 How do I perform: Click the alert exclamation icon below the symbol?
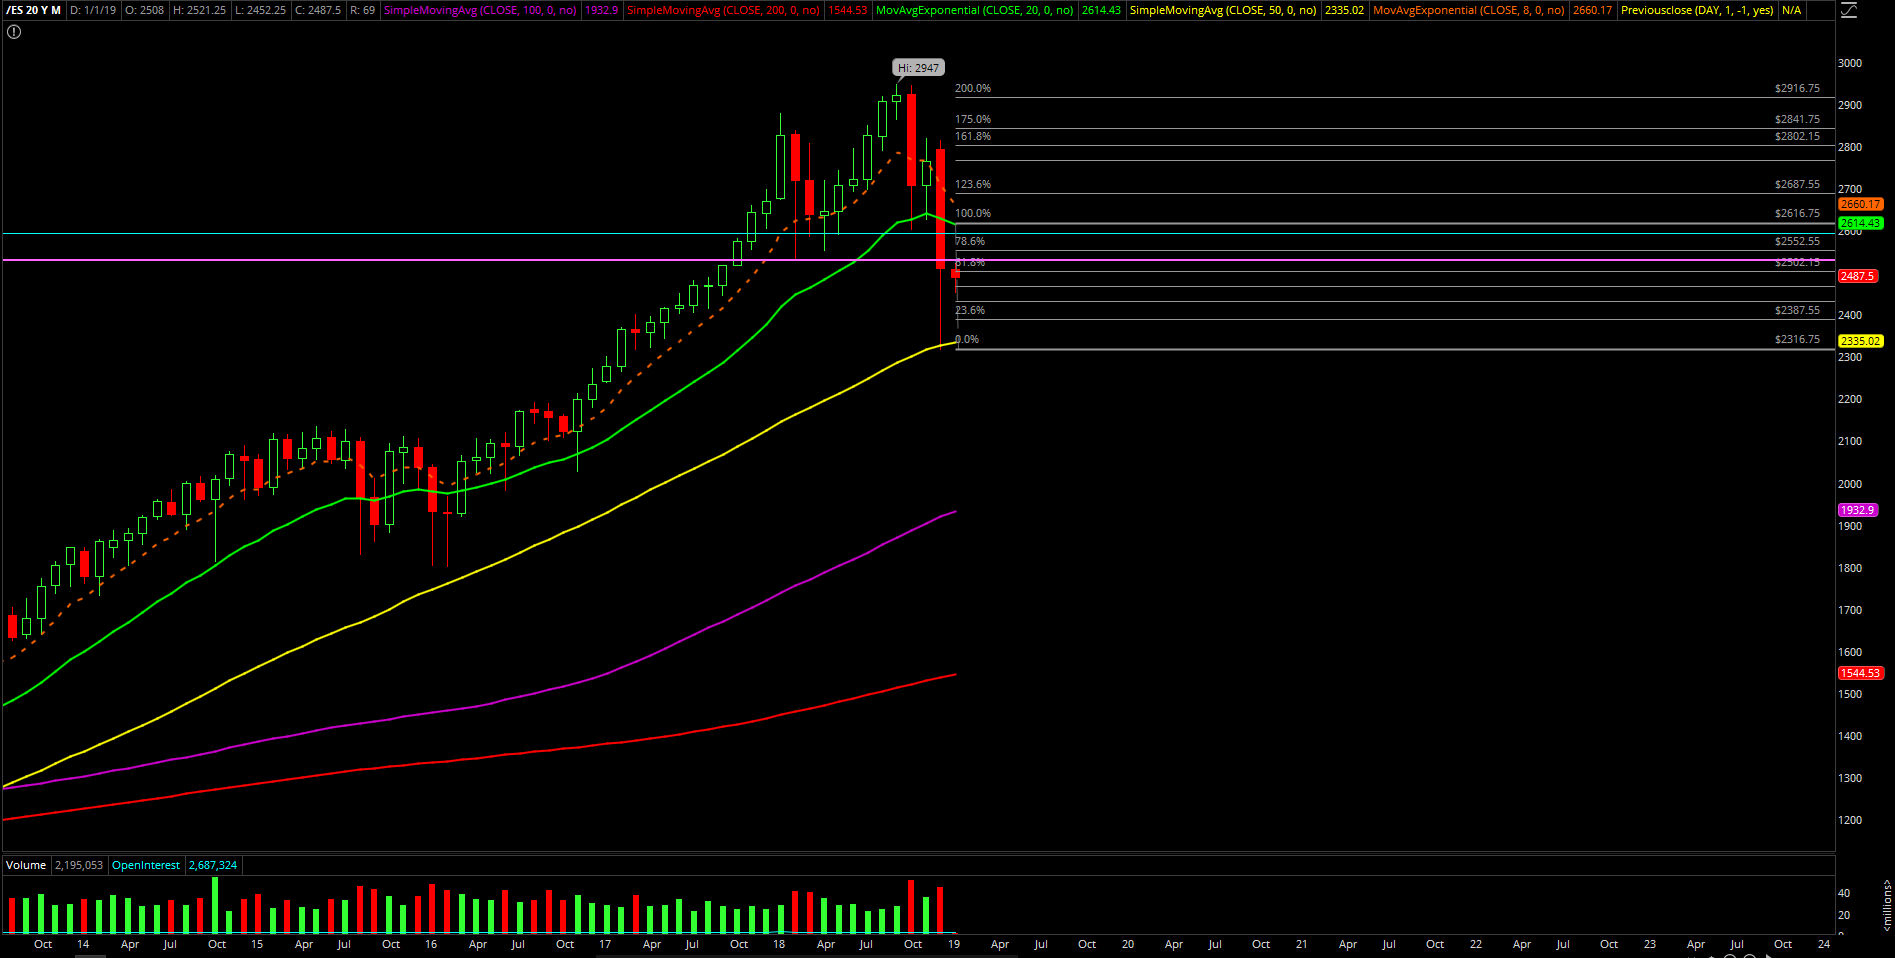pyautogui.click(x=14, y=32)
